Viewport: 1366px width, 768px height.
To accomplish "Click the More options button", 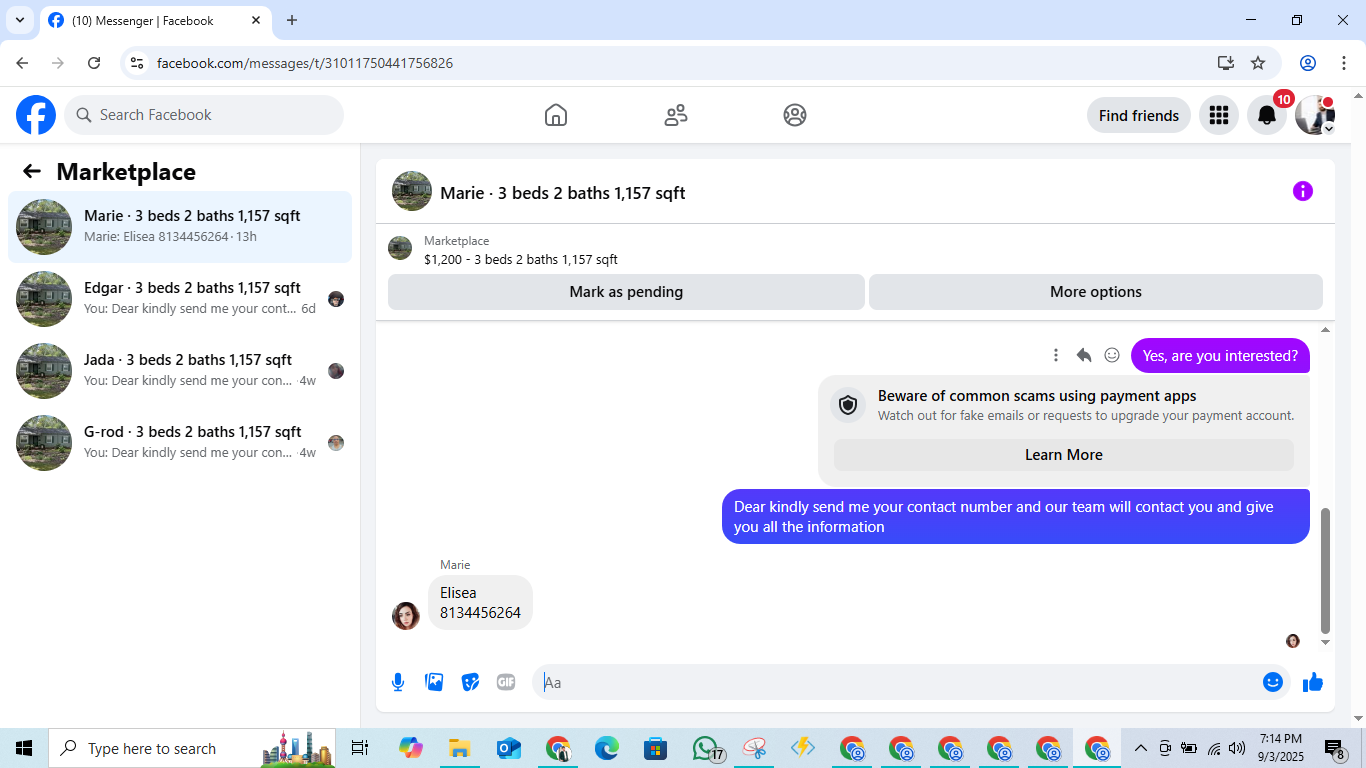I will [x=1096, y=292].
